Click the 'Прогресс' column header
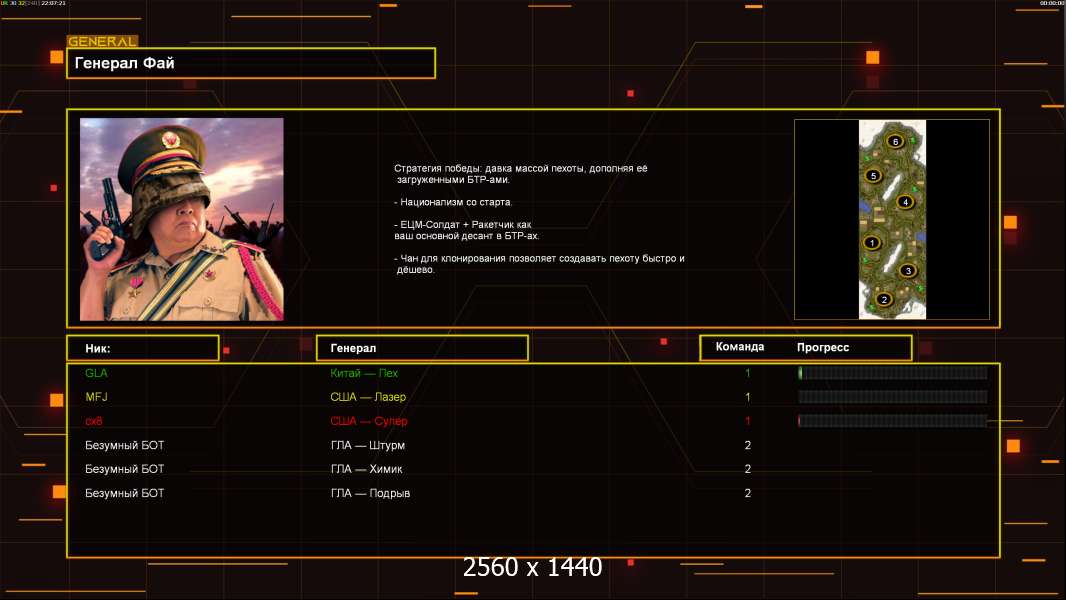Image resolution: width=1066 pixels, height=600 pixels. 823,347
